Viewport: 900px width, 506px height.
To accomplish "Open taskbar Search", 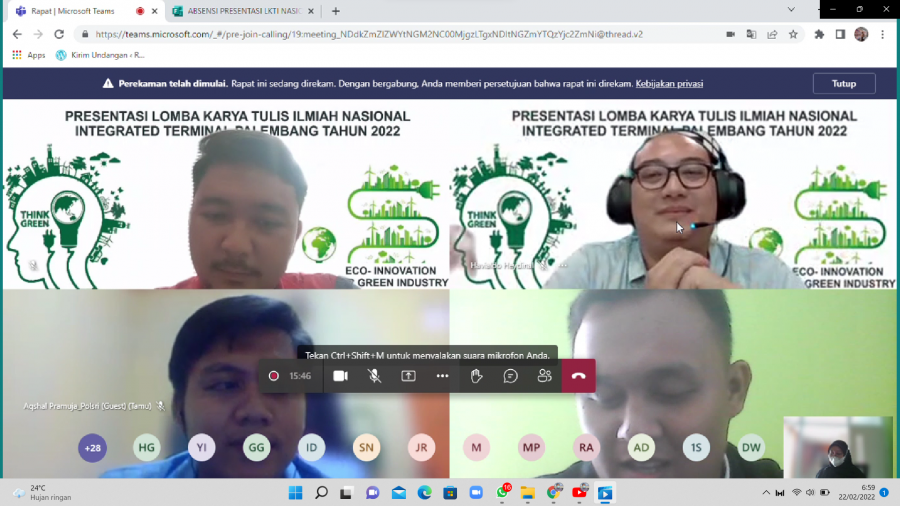I will [321, 493].
